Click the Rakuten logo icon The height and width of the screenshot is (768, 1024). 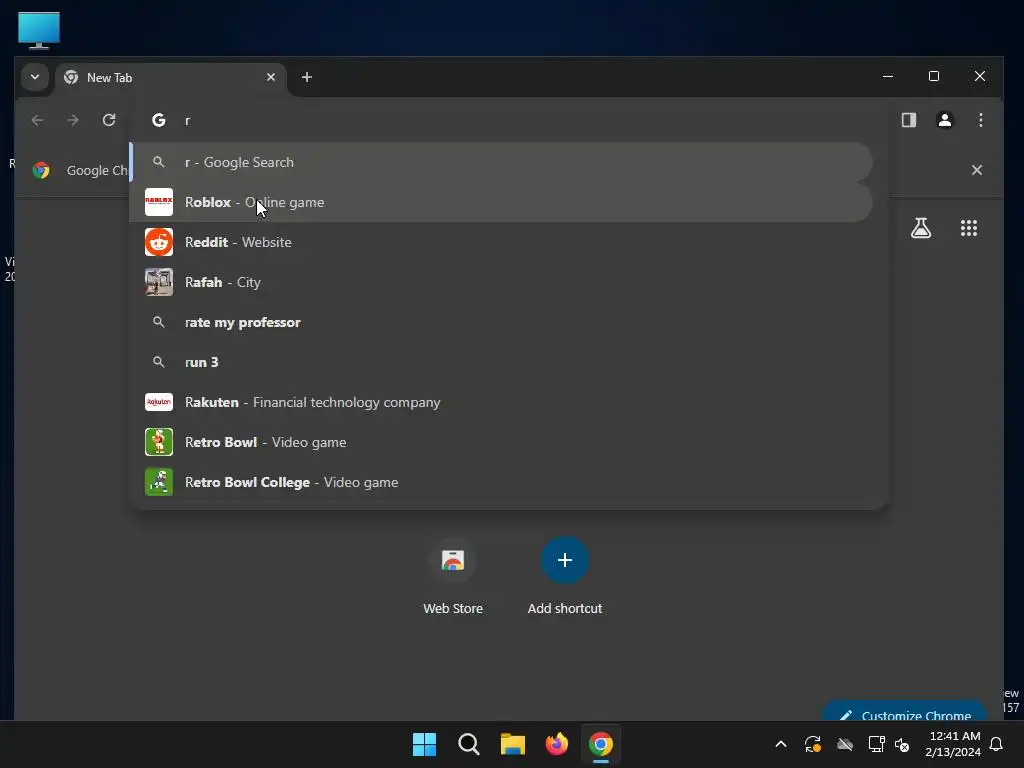click(x=159, y=402)
